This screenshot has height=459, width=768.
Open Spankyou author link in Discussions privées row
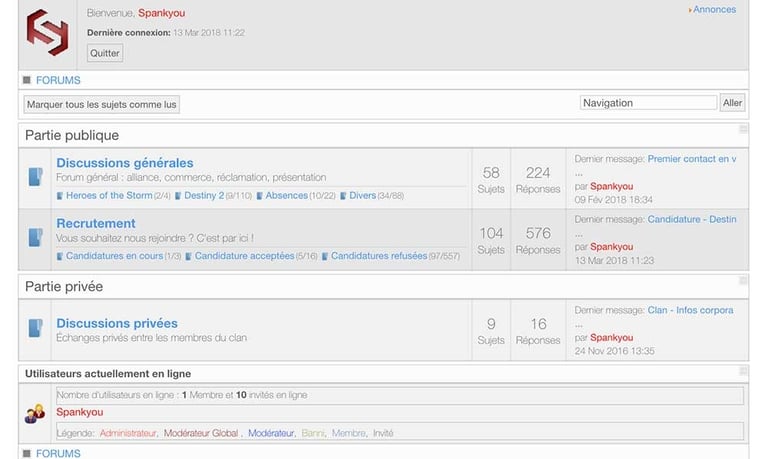tap(612, 338)
